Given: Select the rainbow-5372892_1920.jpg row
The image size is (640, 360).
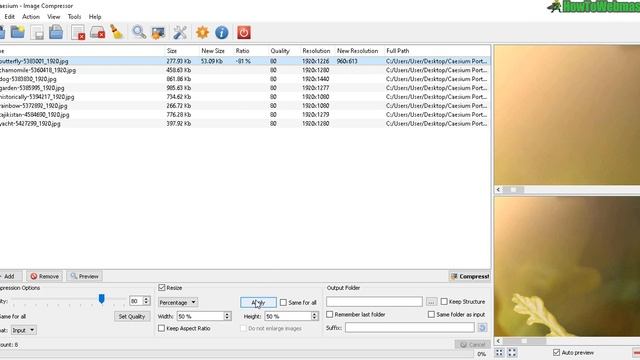Looking at the screenshot, I should 245,106.
